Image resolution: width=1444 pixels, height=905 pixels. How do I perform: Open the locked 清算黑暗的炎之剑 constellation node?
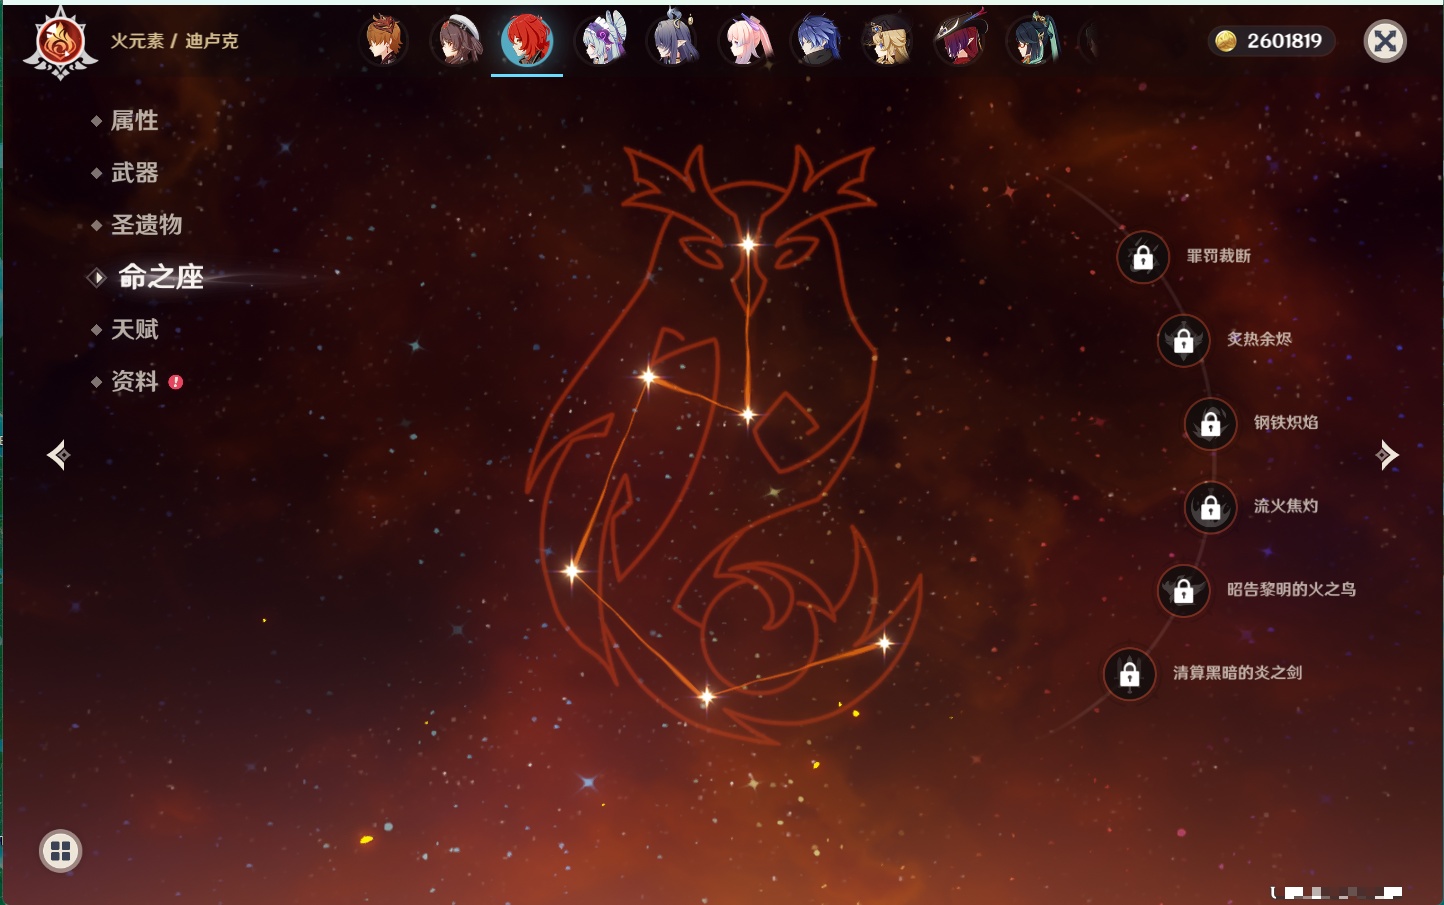pyautogui.click(x=1130, y=674)
